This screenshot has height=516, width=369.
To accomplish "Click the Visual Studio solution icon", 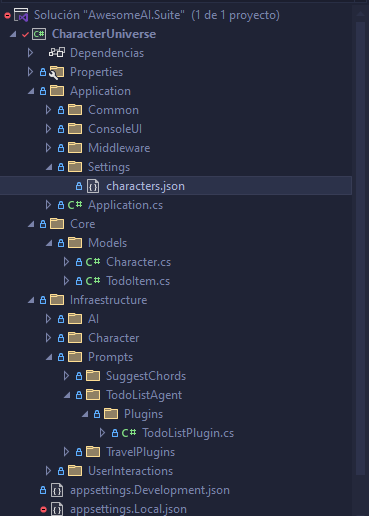I will click(x=21, y=15).
